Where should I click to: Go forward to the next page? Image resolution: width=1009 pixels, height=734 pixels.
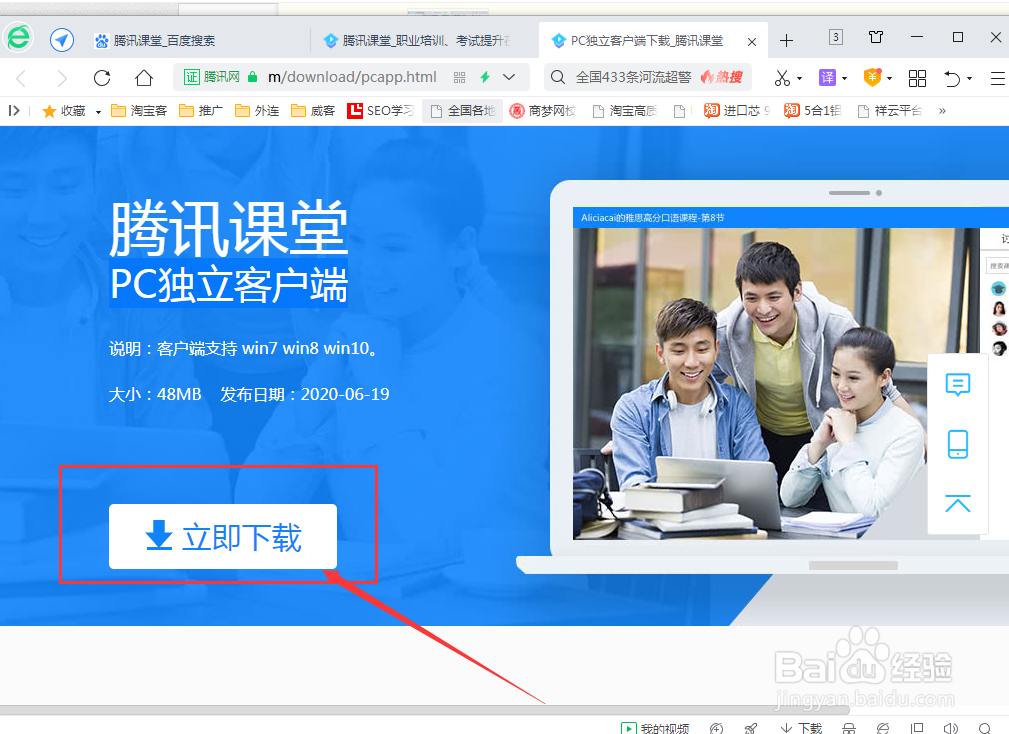click(x=62, y=78)
